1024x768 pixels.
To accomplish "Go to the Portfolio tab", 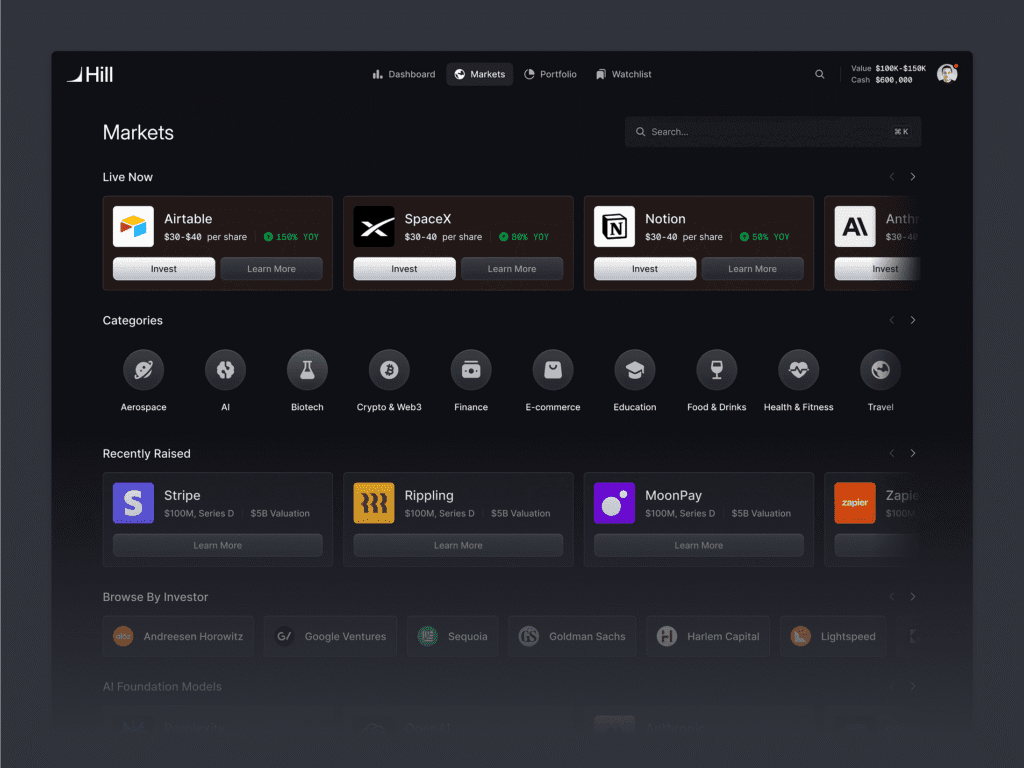I will click(551, 74).
